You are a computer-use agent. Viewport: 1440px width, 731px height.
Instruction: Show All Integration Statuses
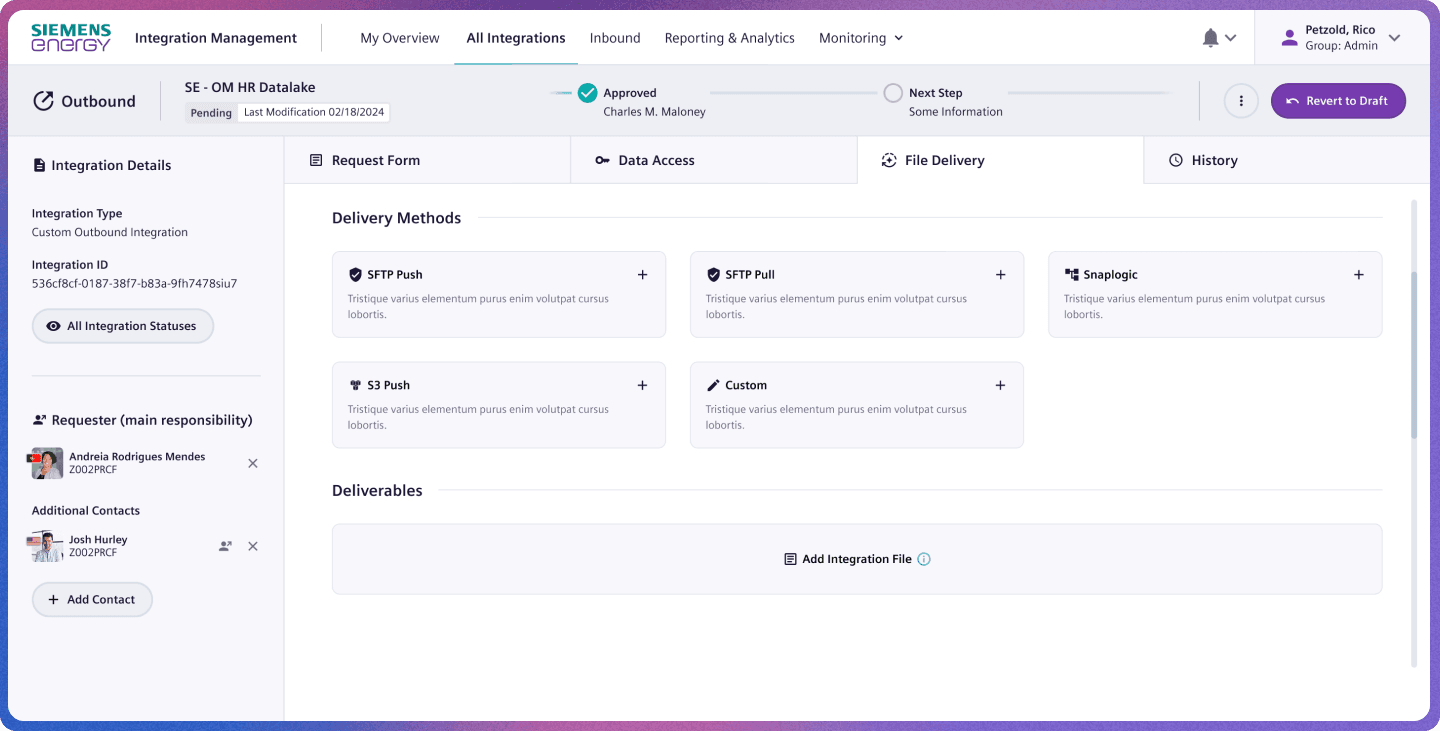point(122,326)
